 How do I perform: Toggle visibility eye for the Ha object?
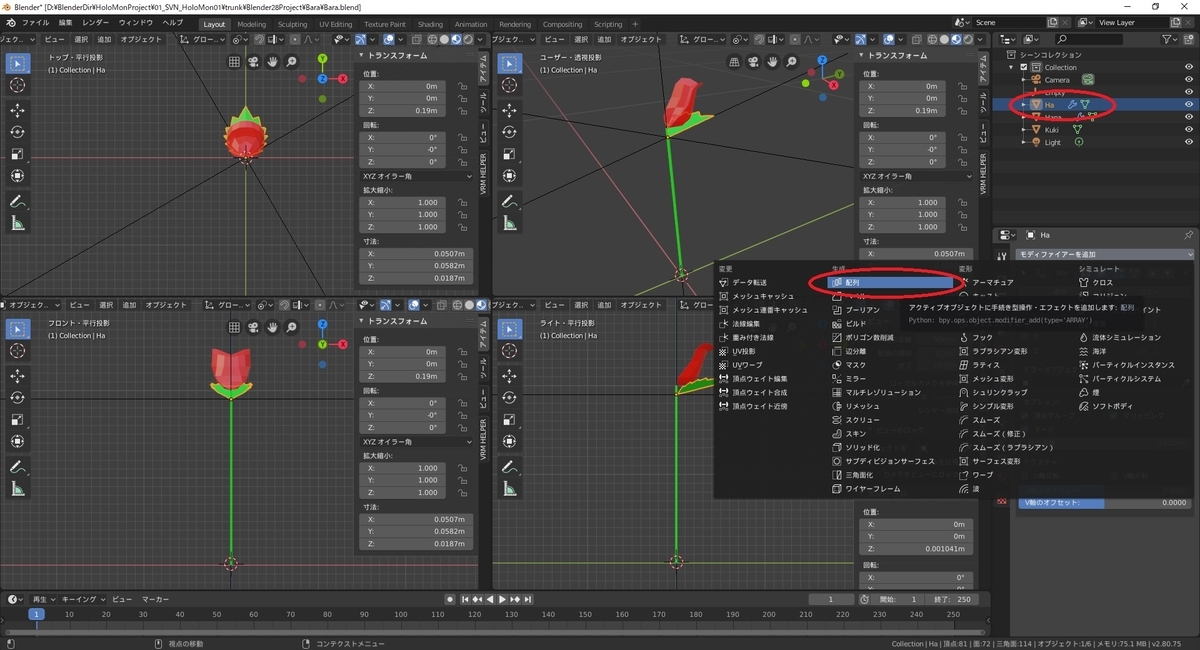click(1189, 104)
